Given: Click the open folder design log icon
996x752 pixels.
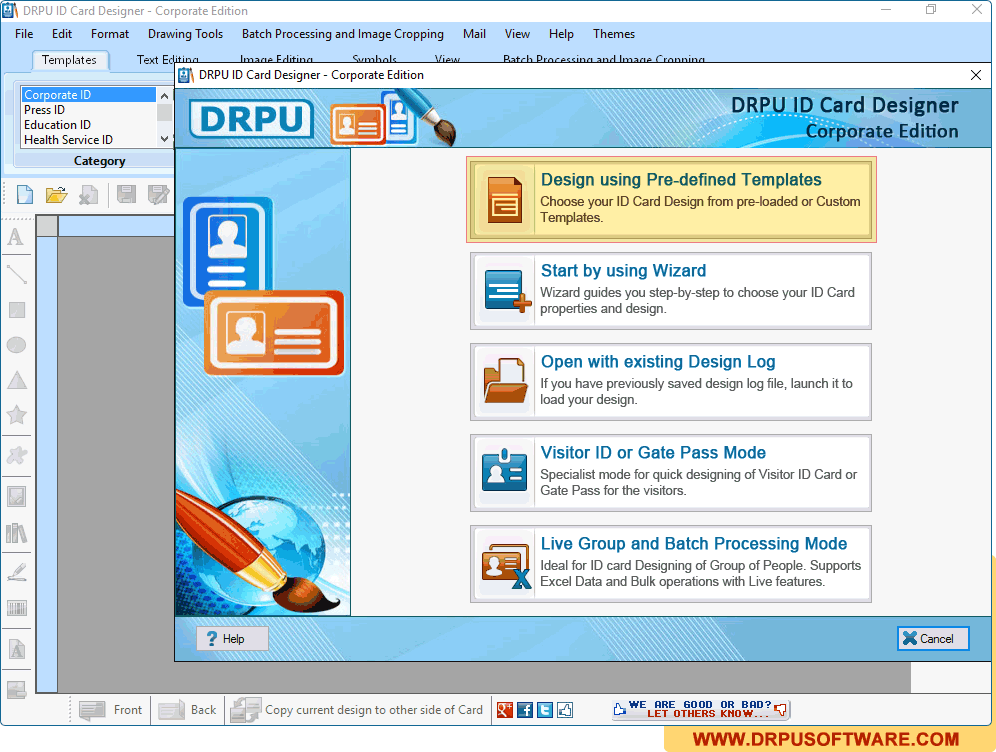Looking at the screenshot, I should [x=506, y=382].
